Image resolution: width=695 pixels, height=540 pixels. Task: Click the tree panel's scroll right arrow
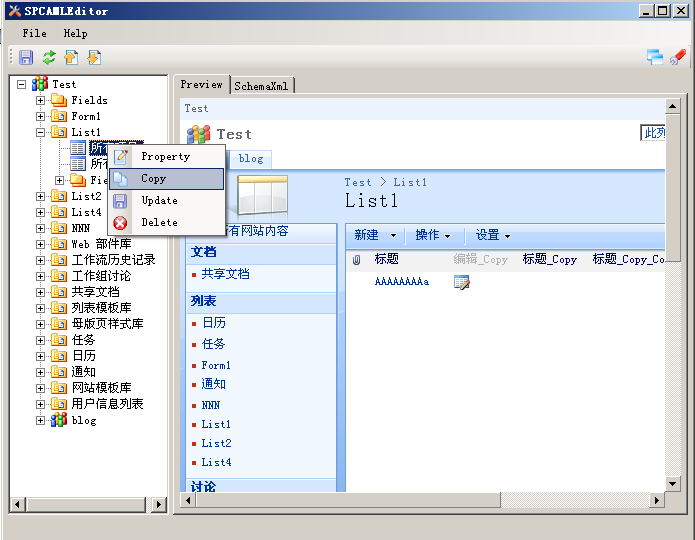(159, 504)
